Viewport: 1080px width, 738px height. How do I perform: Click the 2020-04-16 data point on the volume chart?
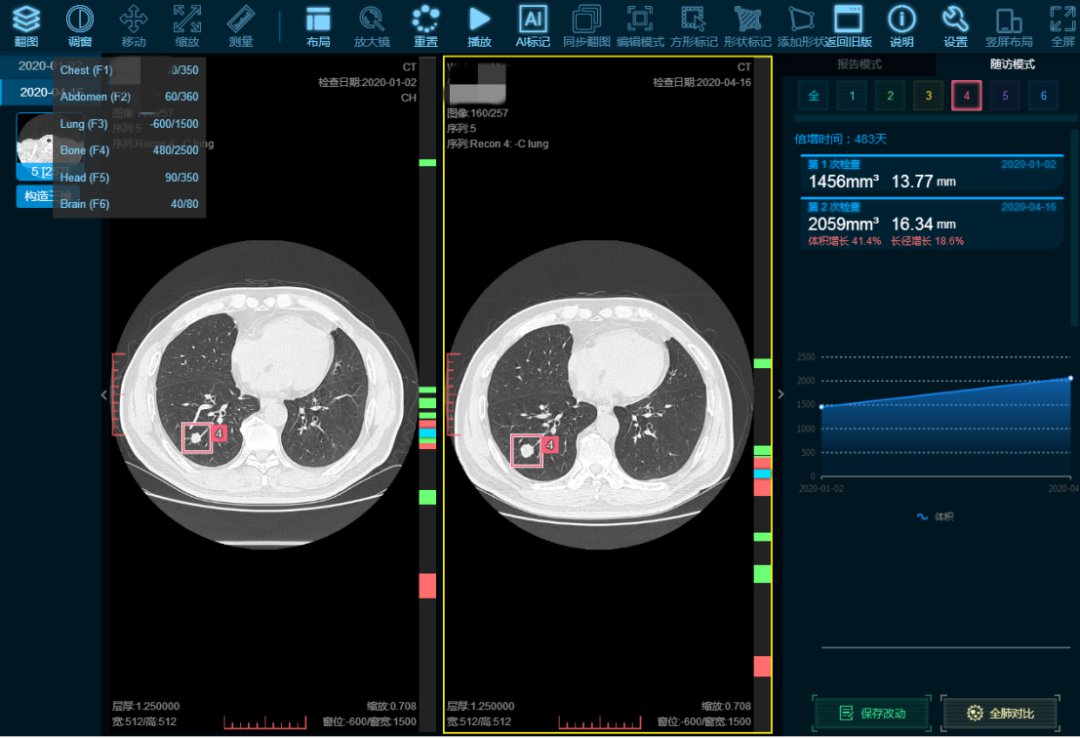coord(1070,378)
